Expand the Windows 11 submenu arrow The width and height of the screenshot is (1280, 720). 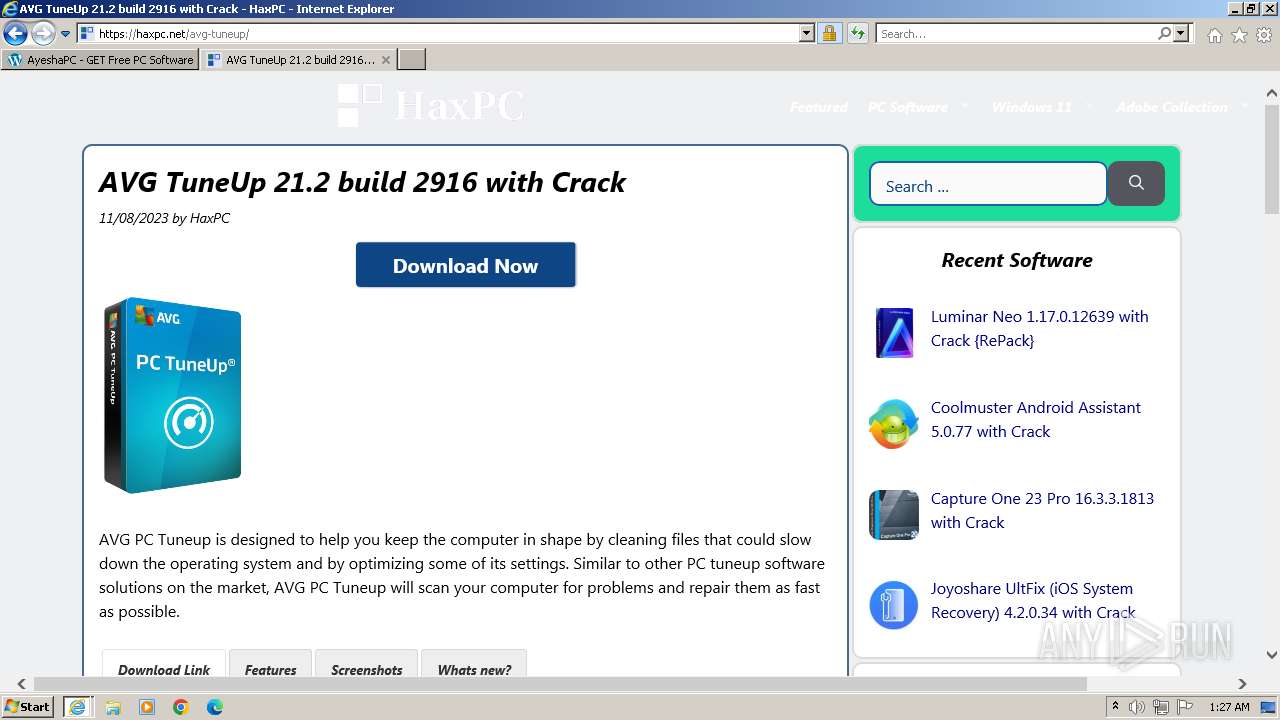point(1089,106)
